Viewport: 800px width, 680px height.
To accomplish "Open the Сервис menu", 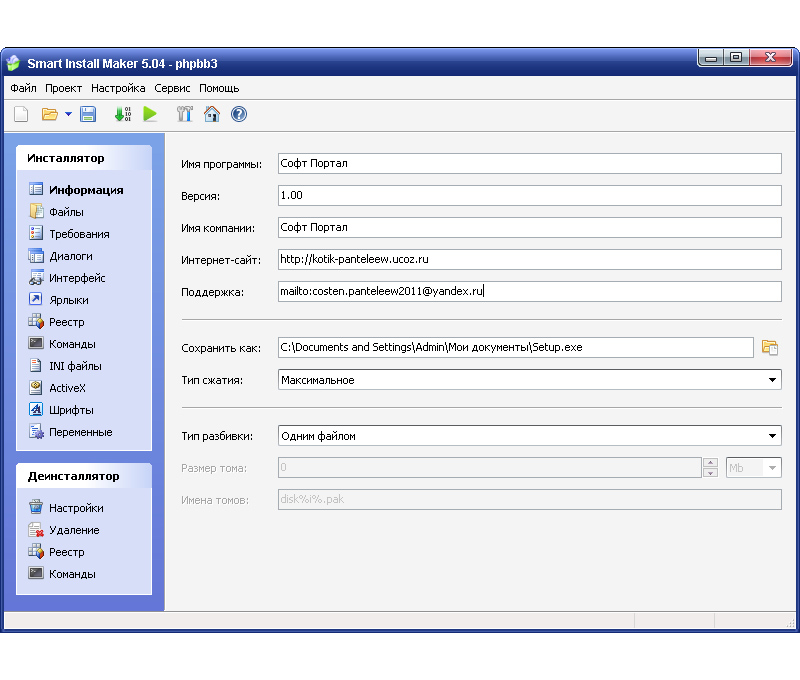I will [172, 88].
